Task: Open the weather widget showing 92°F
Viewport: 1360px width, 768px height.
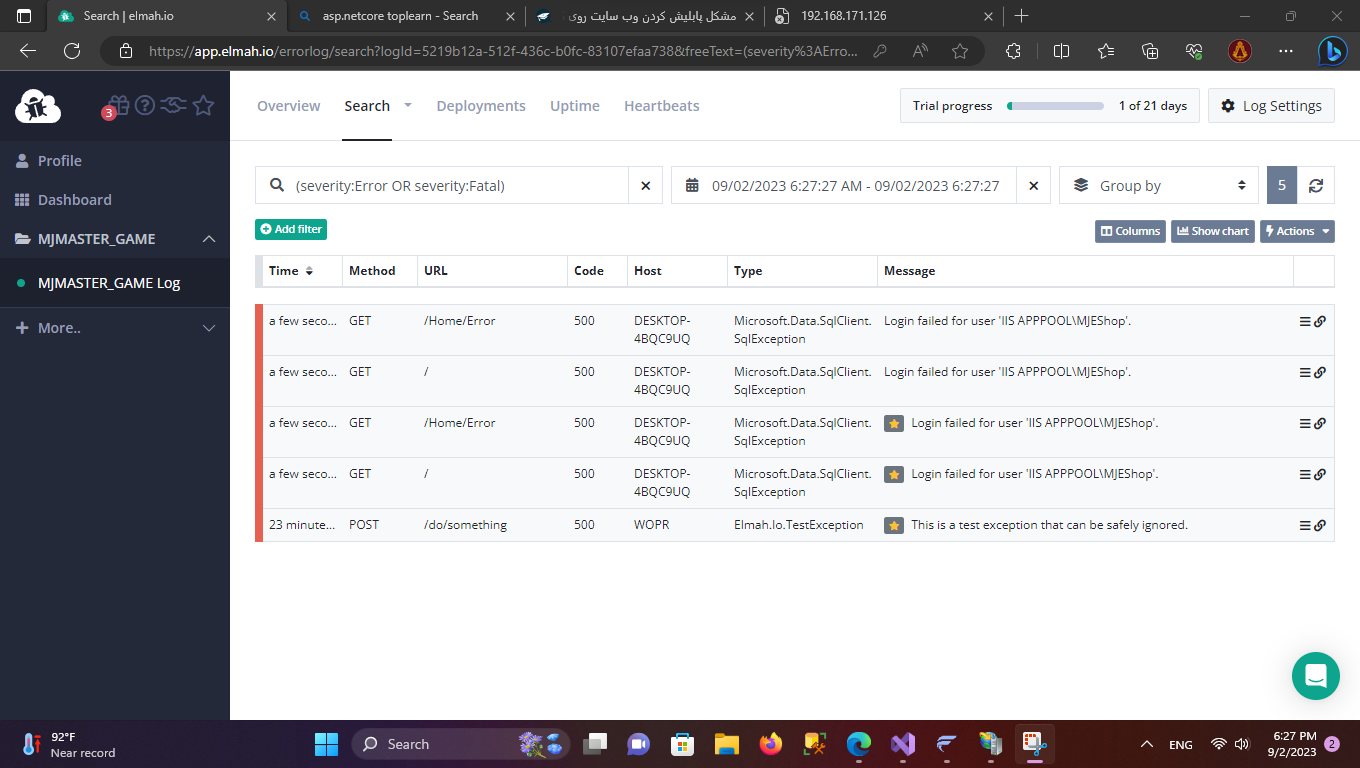Action: click(68, 744)
